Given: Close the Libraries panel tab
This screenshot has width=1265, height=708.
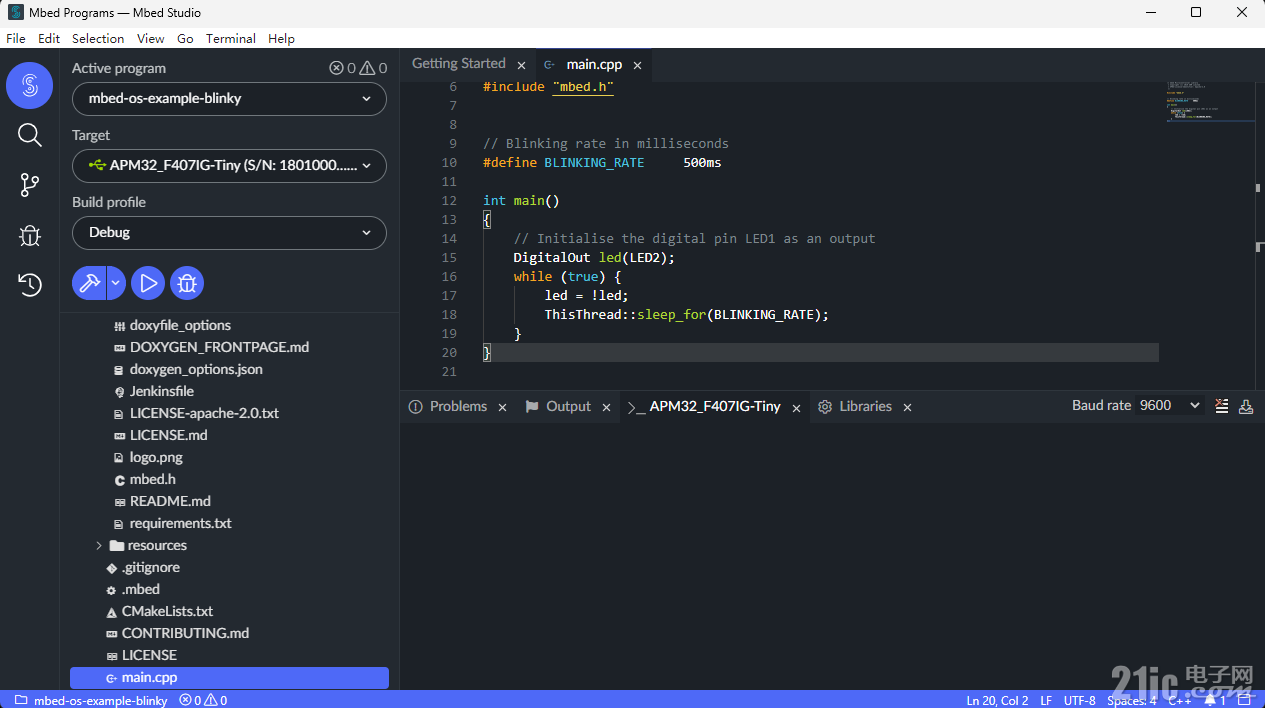Looking at the screenshot, I should tap(907, 407).
